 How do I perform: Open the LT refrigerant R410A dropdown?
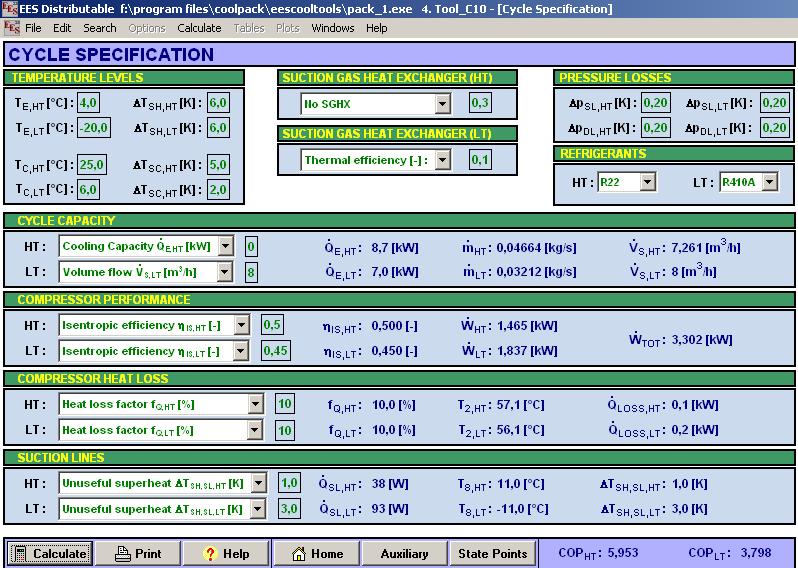click(770, 182)
